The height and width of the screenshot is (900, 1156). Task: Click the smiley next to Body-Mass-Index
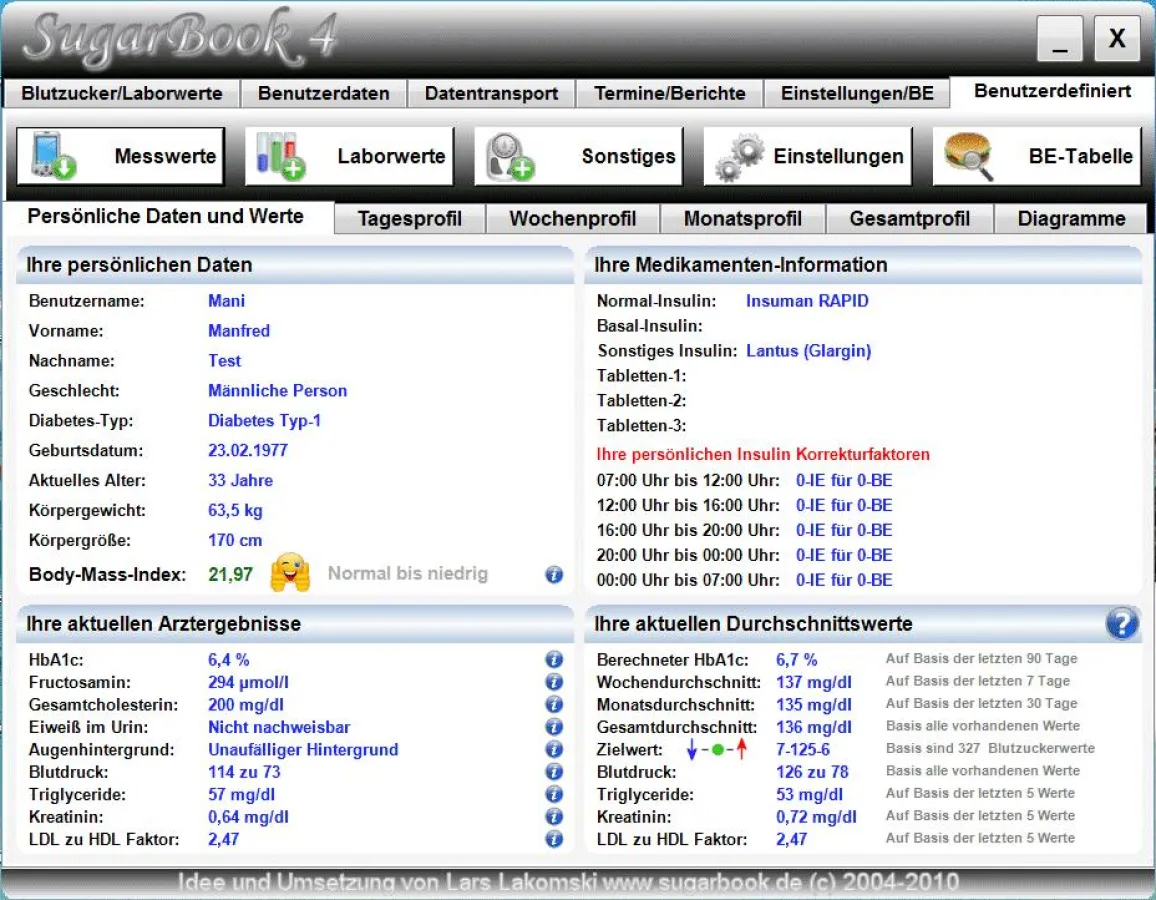point(292,575)
